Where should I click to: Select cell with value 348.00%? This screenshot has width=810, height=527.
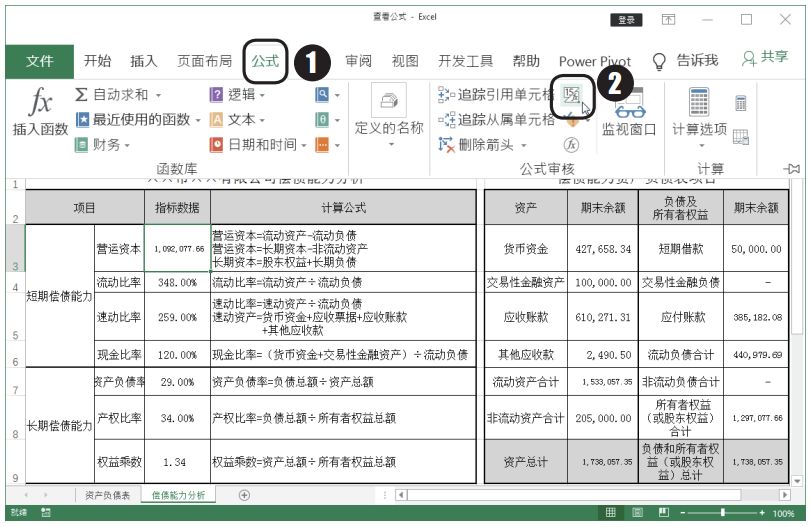coord(177,283)
